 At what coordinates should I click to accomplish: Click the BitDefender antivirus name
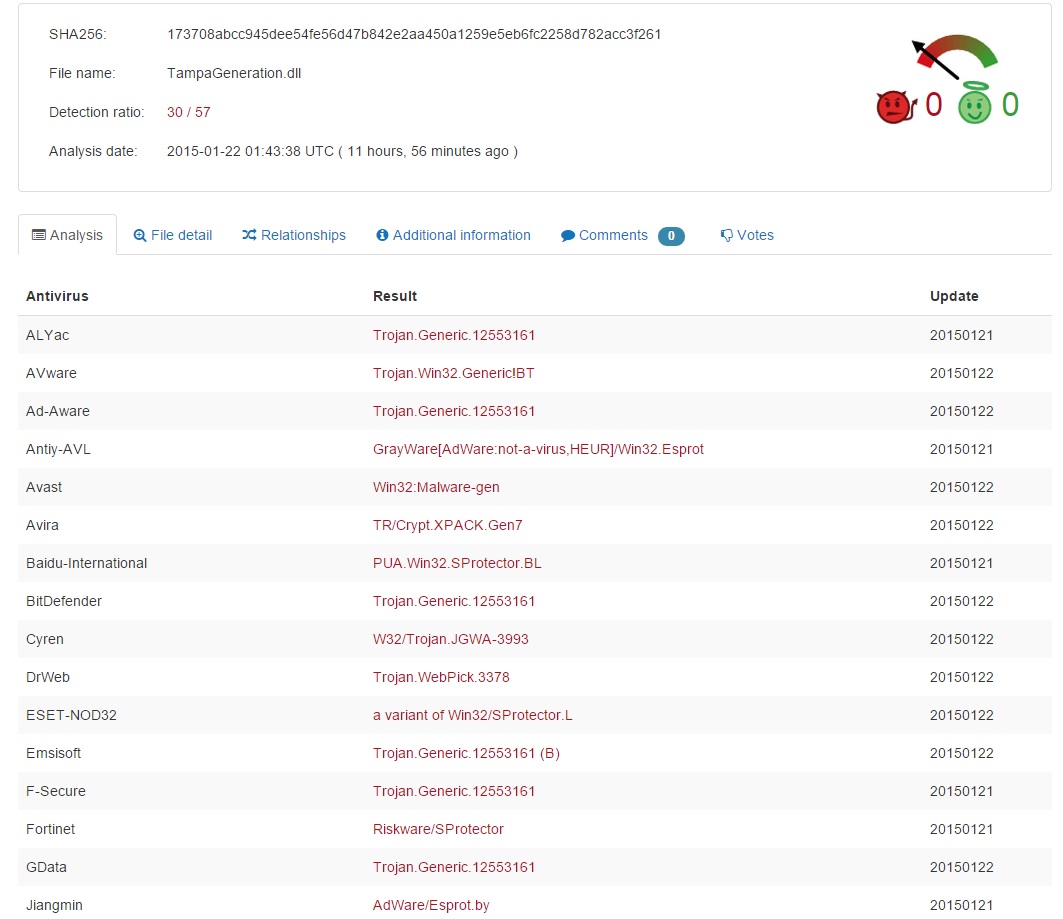[x=64, y=601]
